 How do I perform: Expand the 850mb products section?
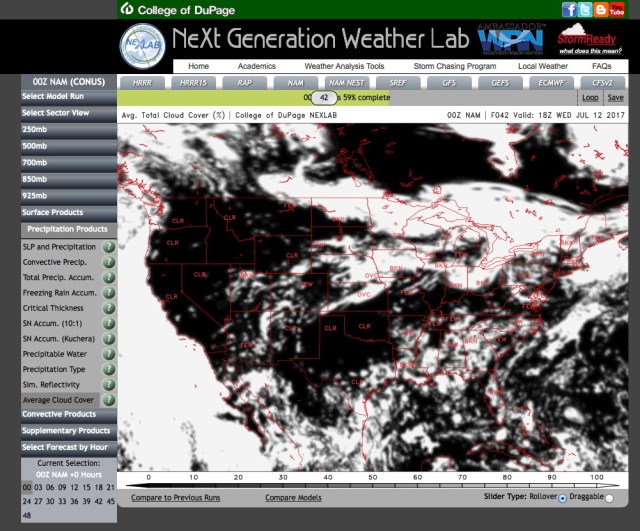click(x=69, y=180)
